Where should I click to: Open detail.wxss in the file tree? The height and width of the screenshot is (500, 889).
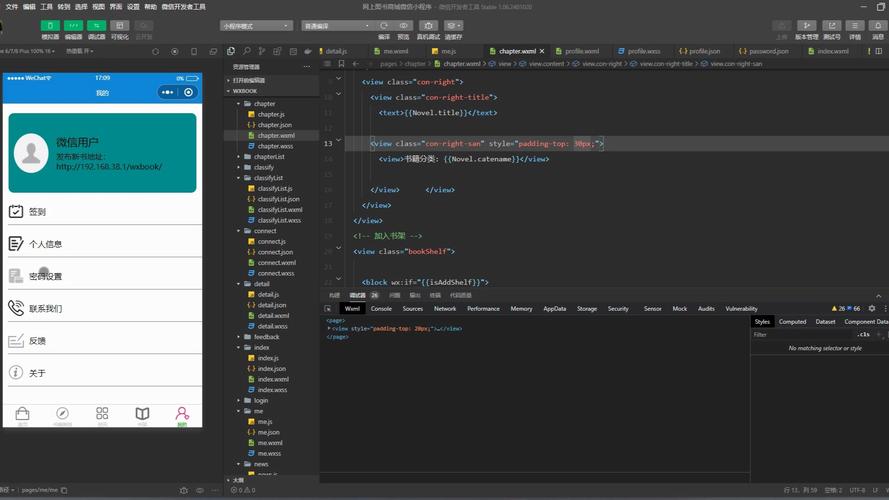(x=273, y=326)
